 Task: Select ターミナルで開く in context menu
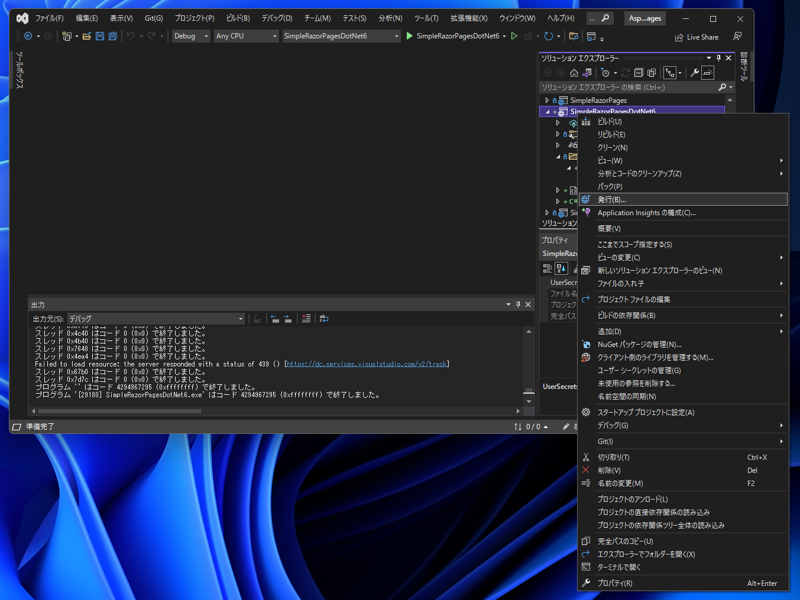683,567
